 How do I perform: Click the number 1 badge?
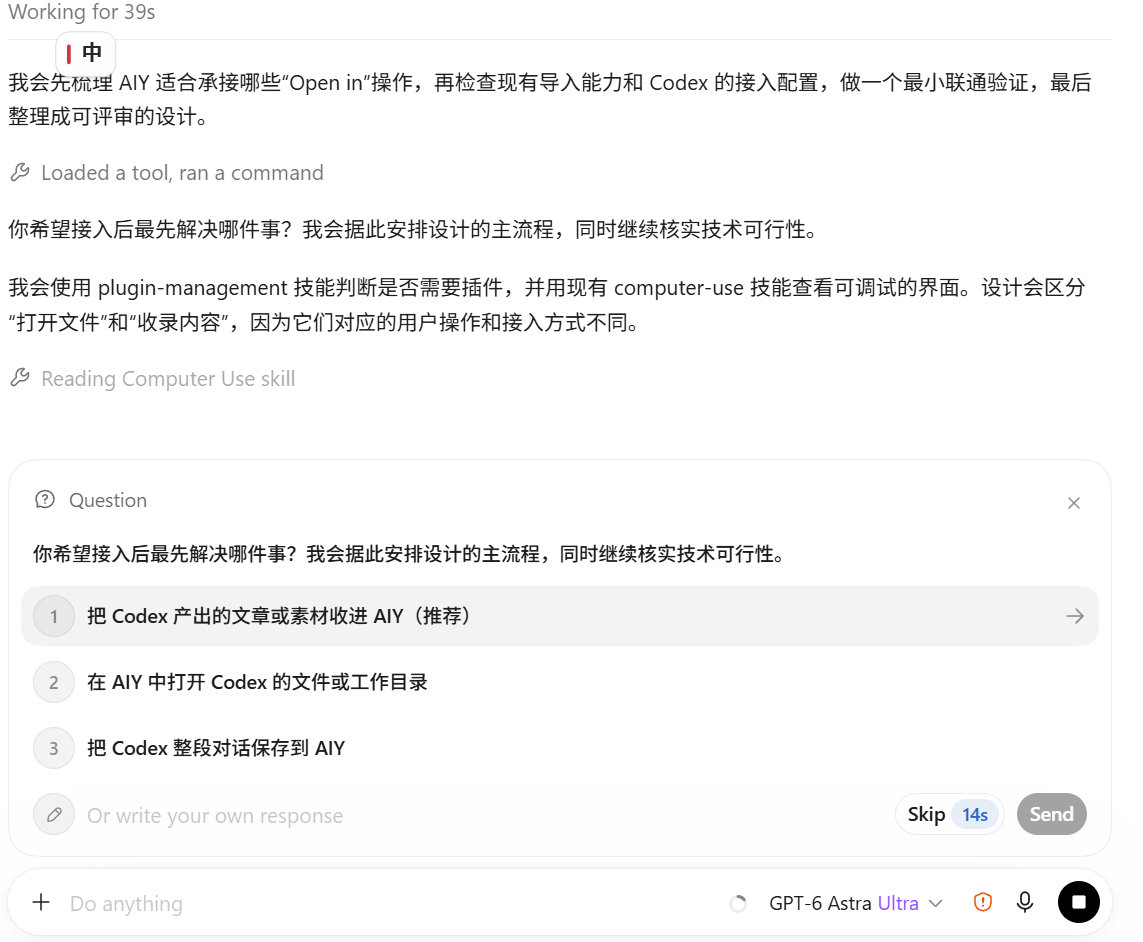54,616
